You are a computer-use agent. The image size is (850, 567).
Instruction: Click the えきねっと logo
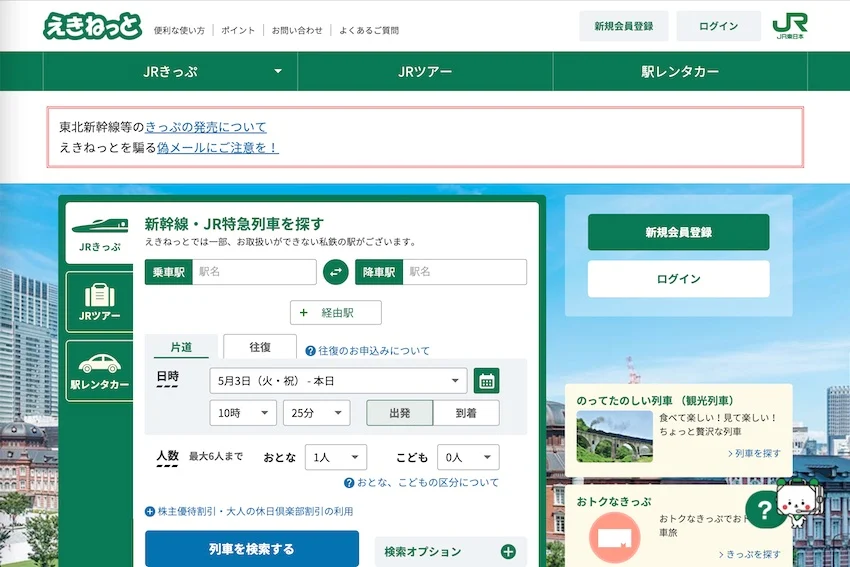click(x=92, y=26)
